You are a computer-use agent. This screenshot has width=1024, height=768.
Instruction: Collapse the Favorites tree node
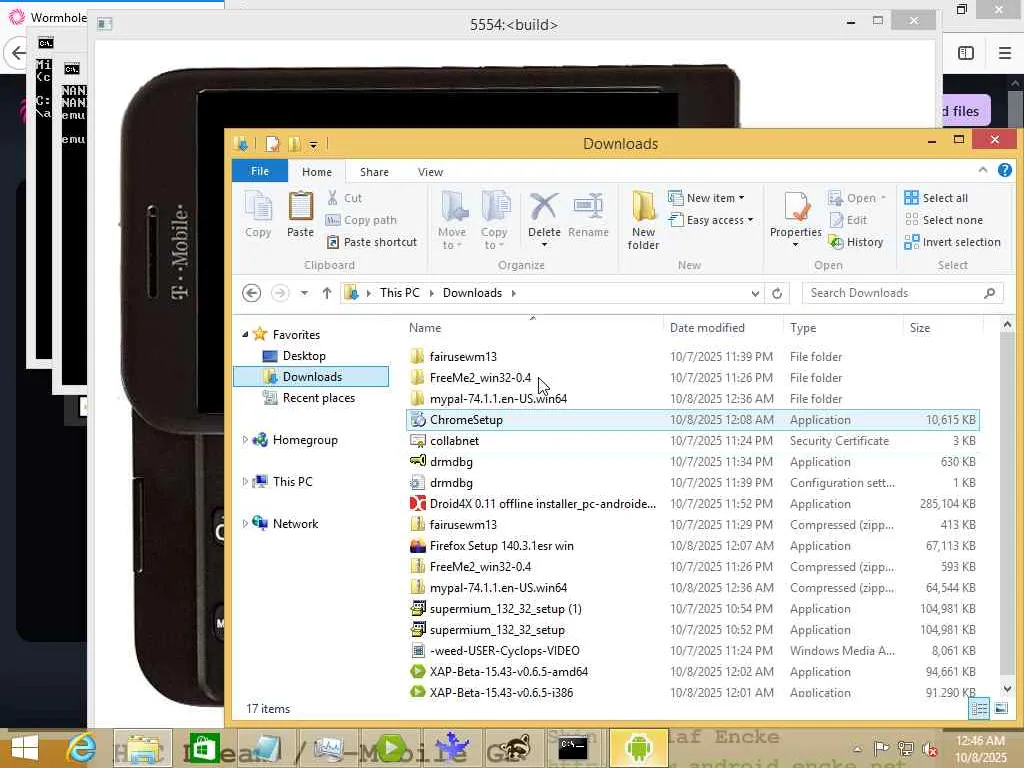click(x=245, y=334)
